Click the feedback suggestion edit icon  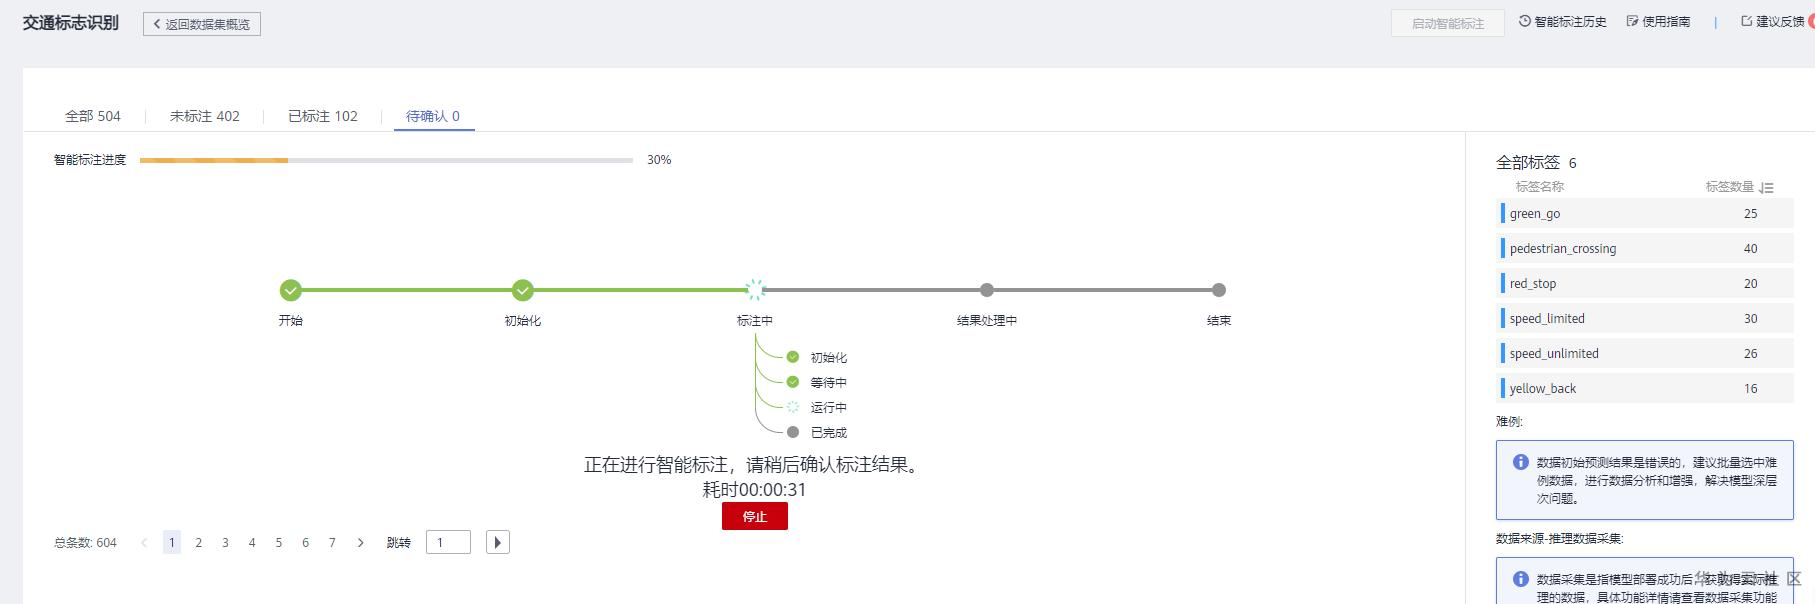(1747, 21)
